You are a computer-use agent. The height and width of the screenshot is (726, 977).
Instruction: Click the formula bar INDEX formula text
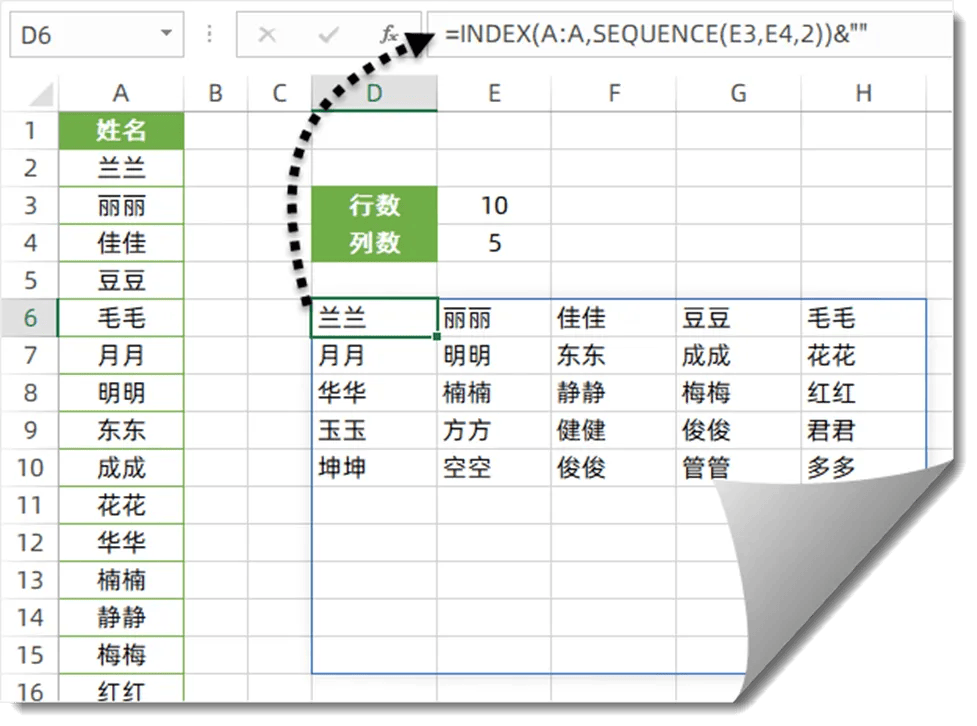(x=656, y=34)
